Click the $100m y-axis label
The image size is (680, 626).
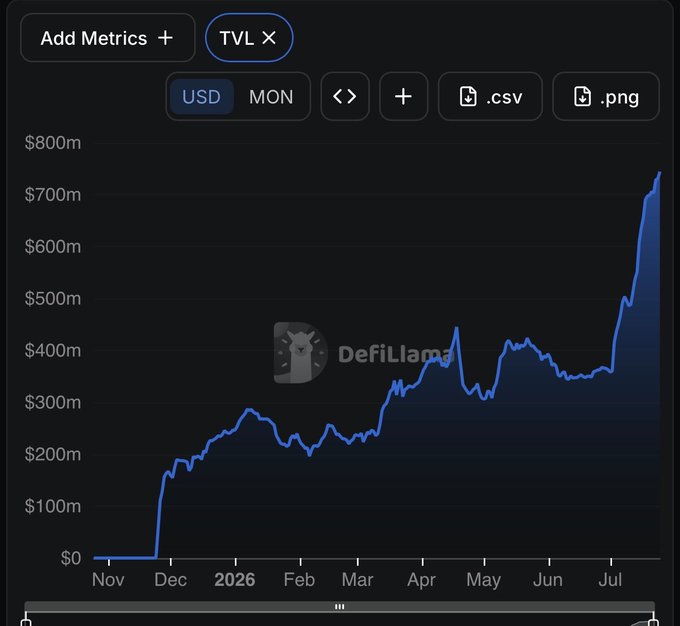[x=53, y=506]
